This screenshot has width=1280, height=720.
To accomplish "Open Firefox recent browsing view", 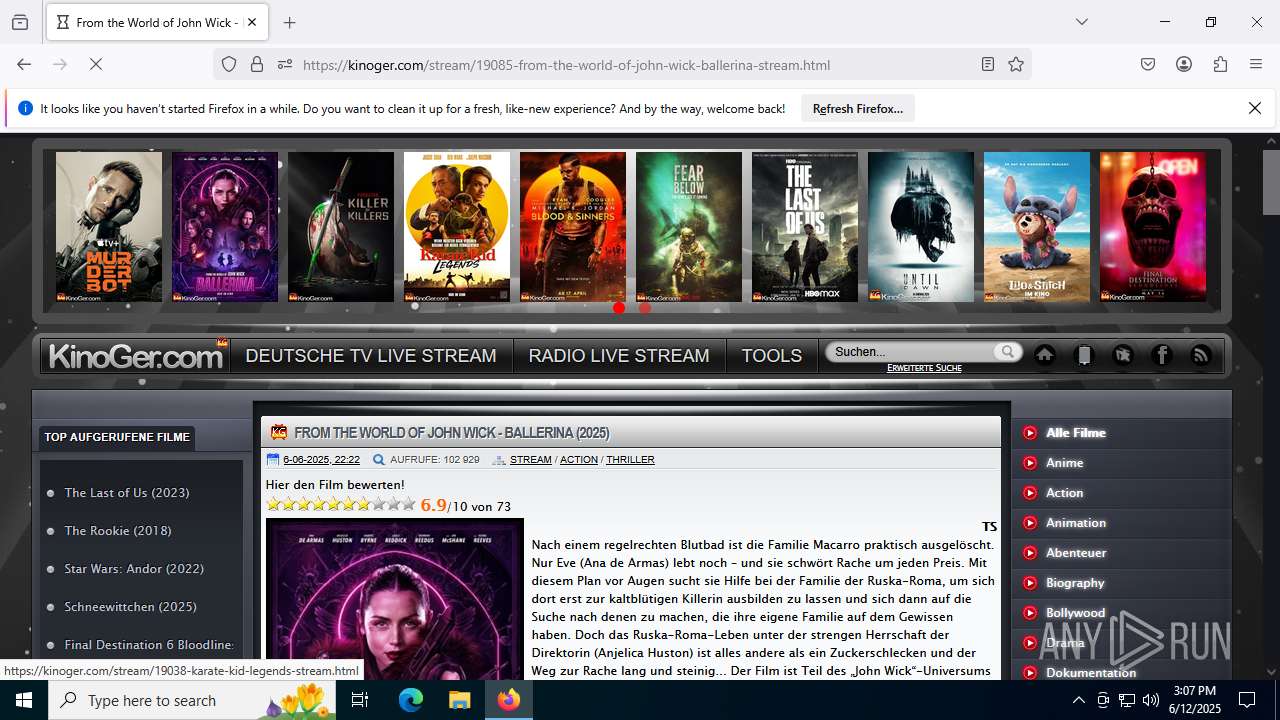I will coord(20,22).
